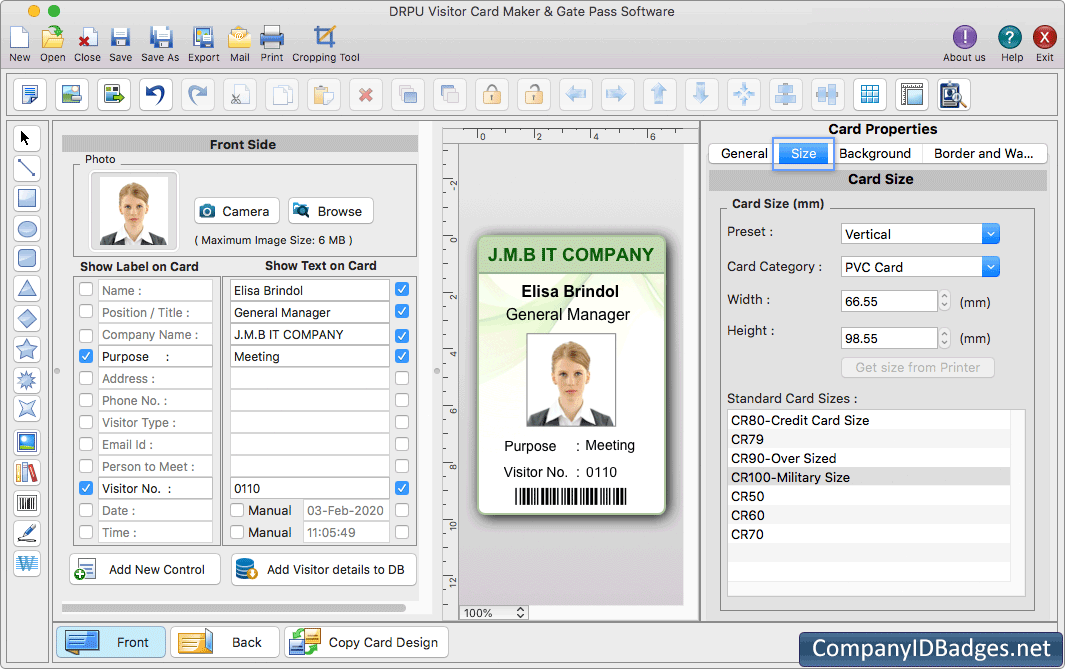Click the Print icon
This screenshot has width=1065, height=669.
coord(272,38)
